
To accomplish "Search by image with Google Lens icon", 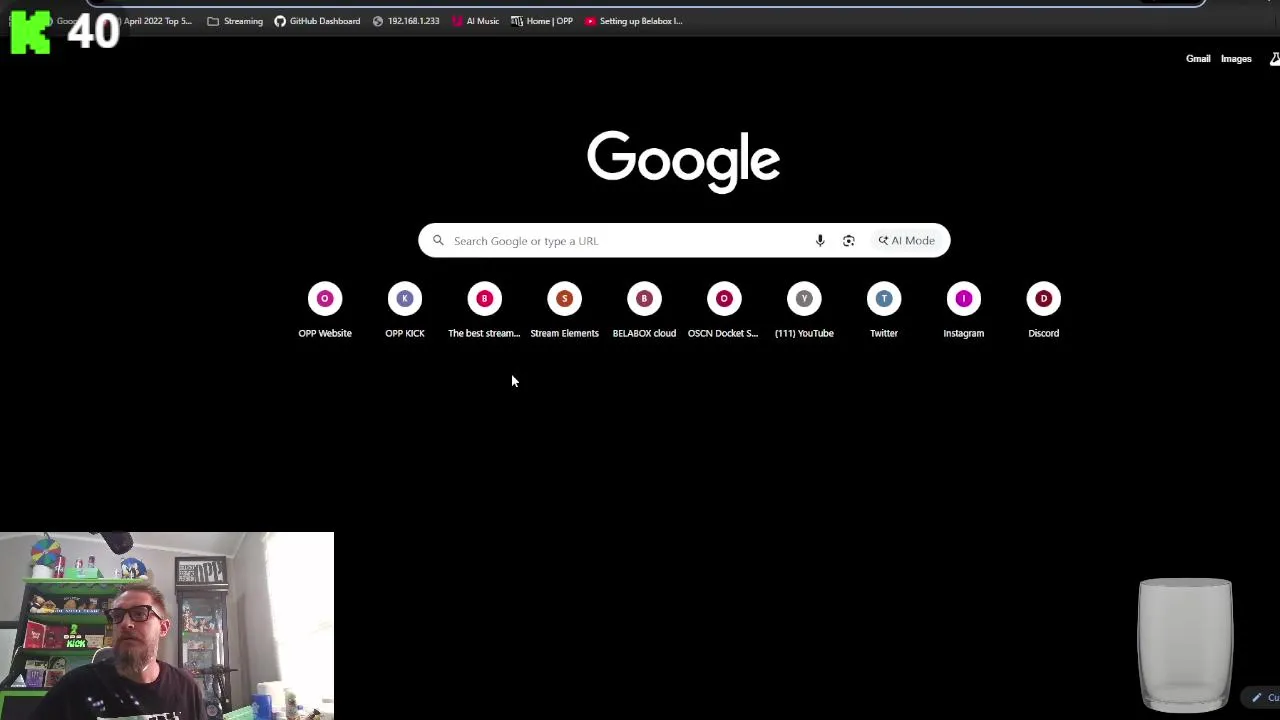I will point(849,240).
